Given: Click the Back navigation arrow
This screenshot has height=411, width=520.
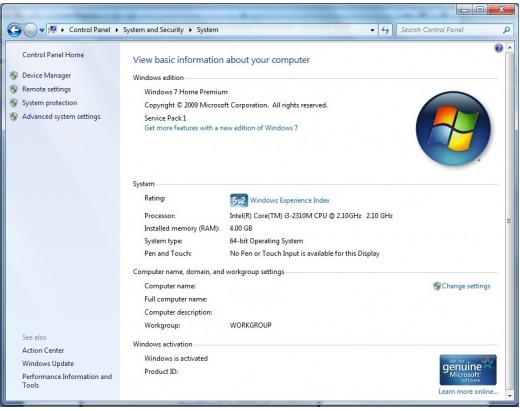Looking at the screenshot, I should [x=14, y=30].
